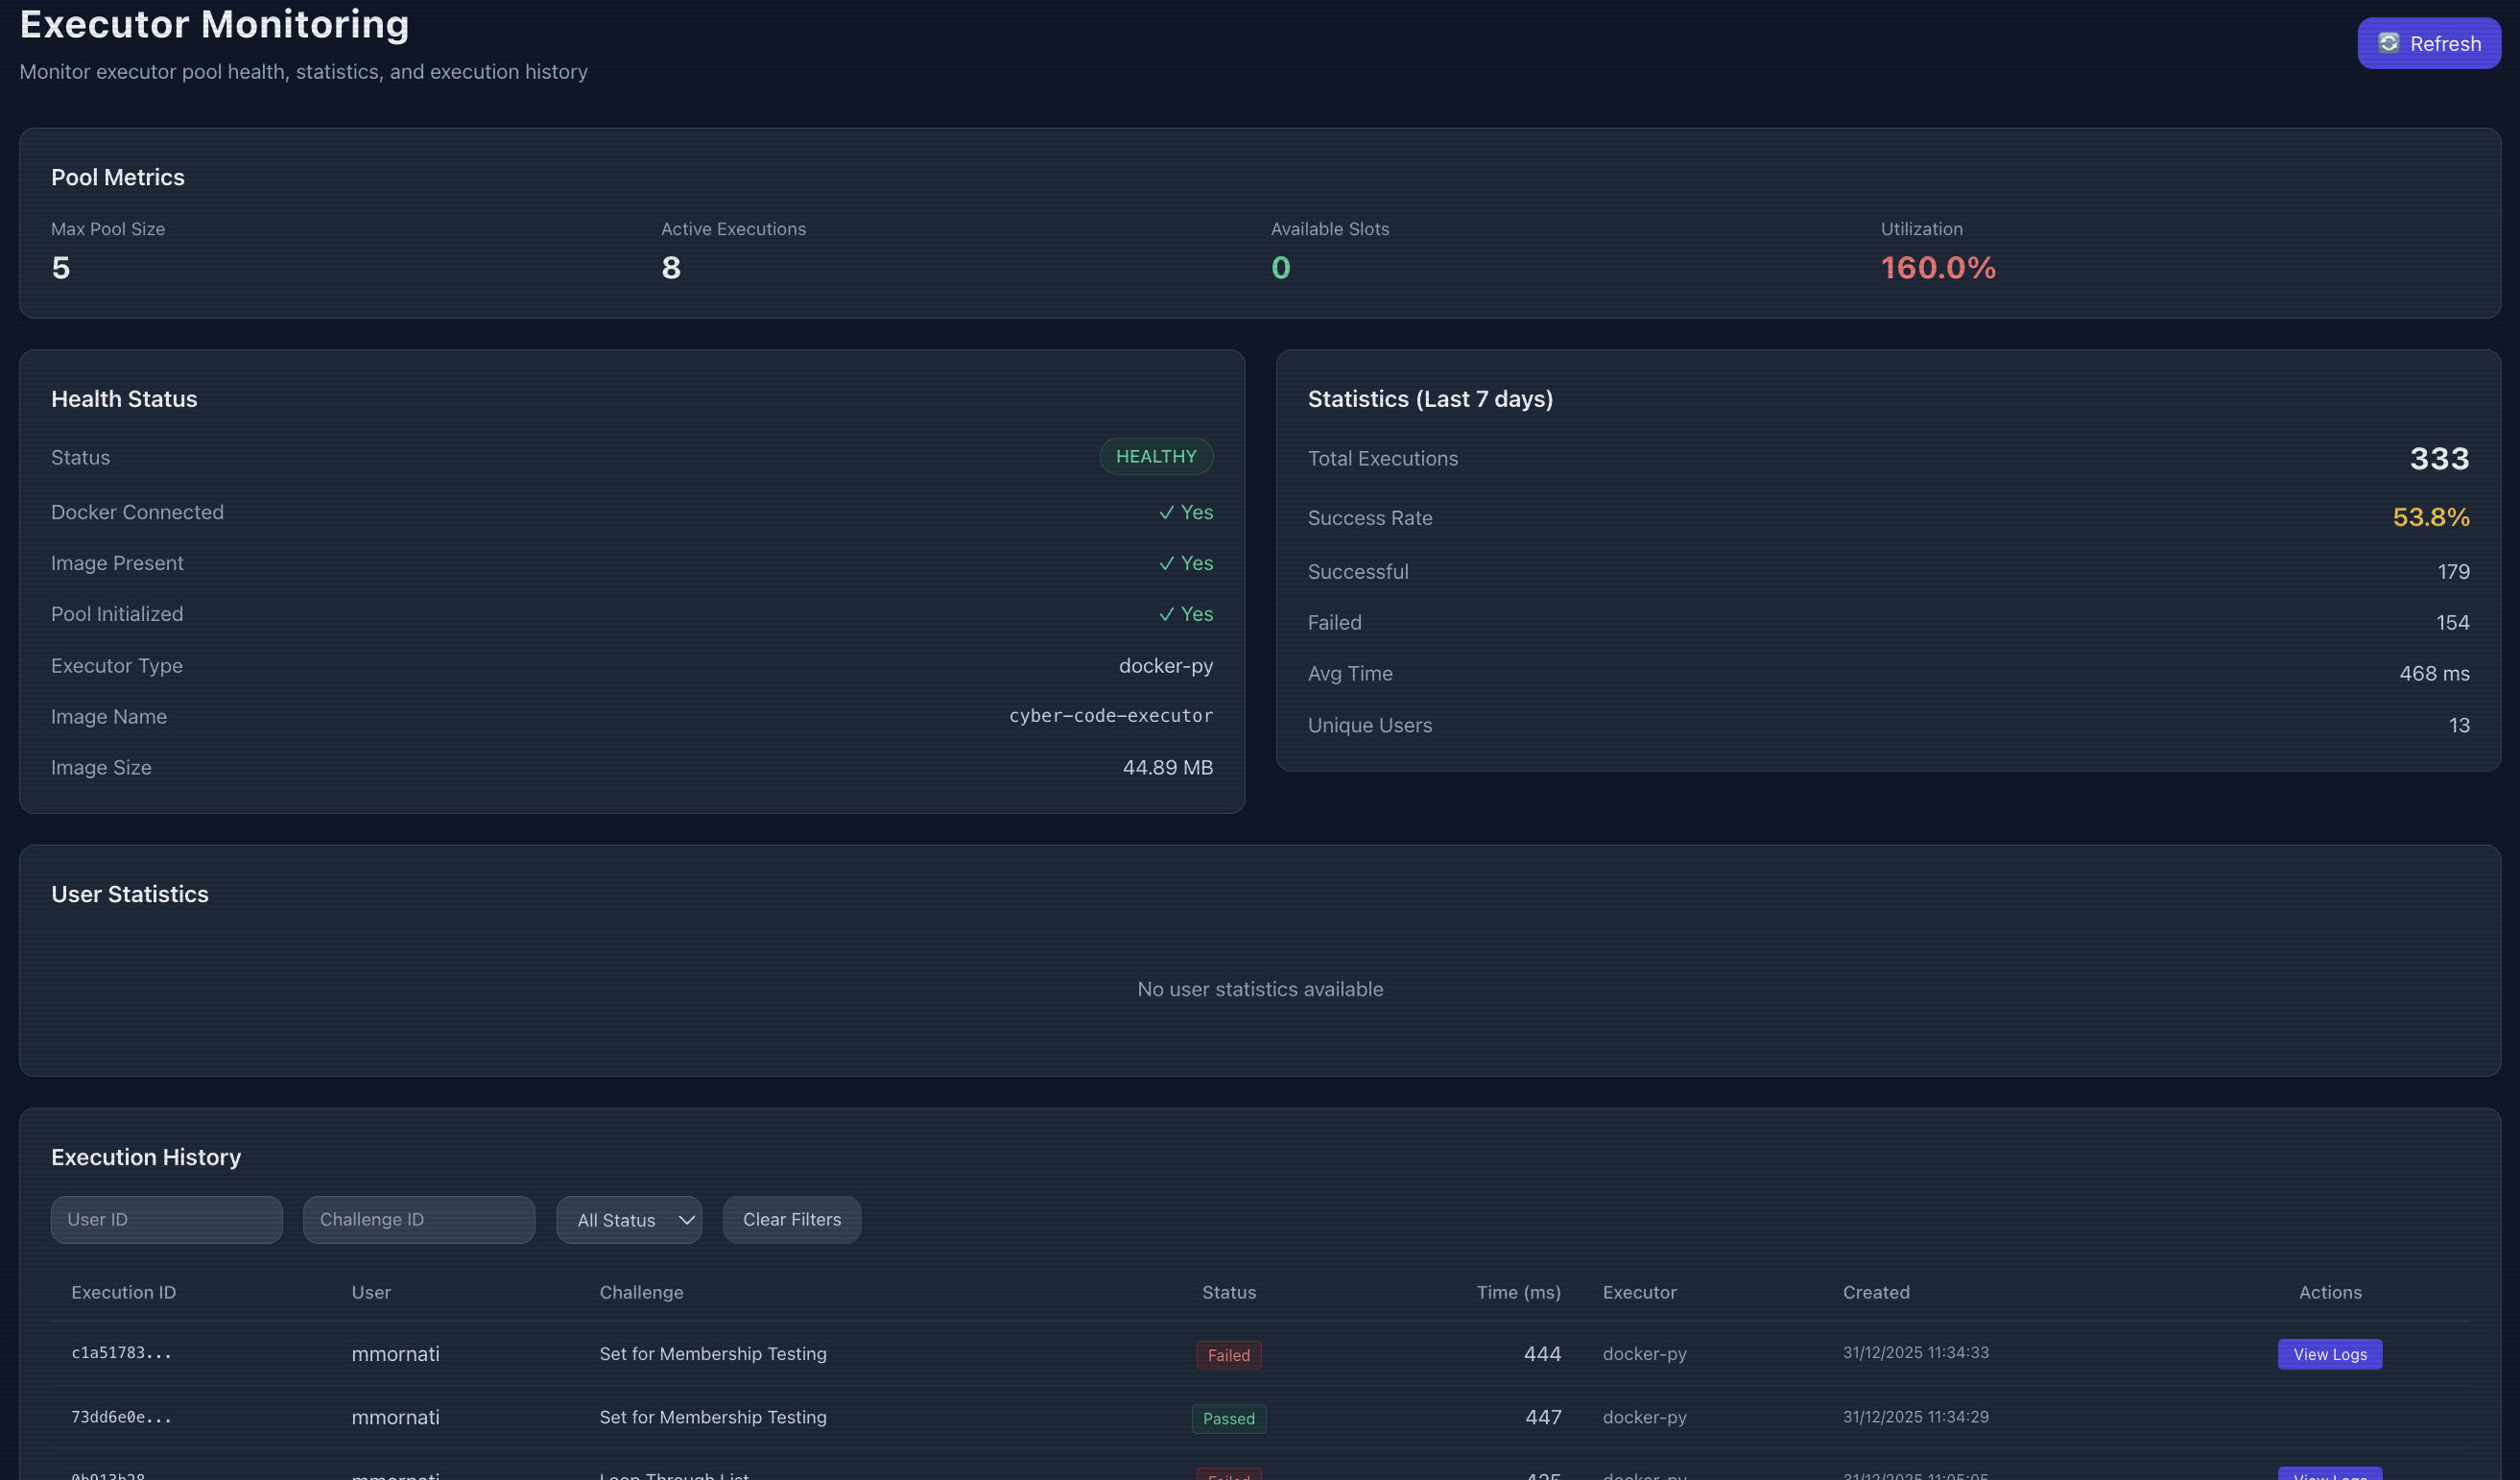The image size is (2520, 1480).
Task: Click the challenge name in the c1a51783 row
Action: (712, 1353)
